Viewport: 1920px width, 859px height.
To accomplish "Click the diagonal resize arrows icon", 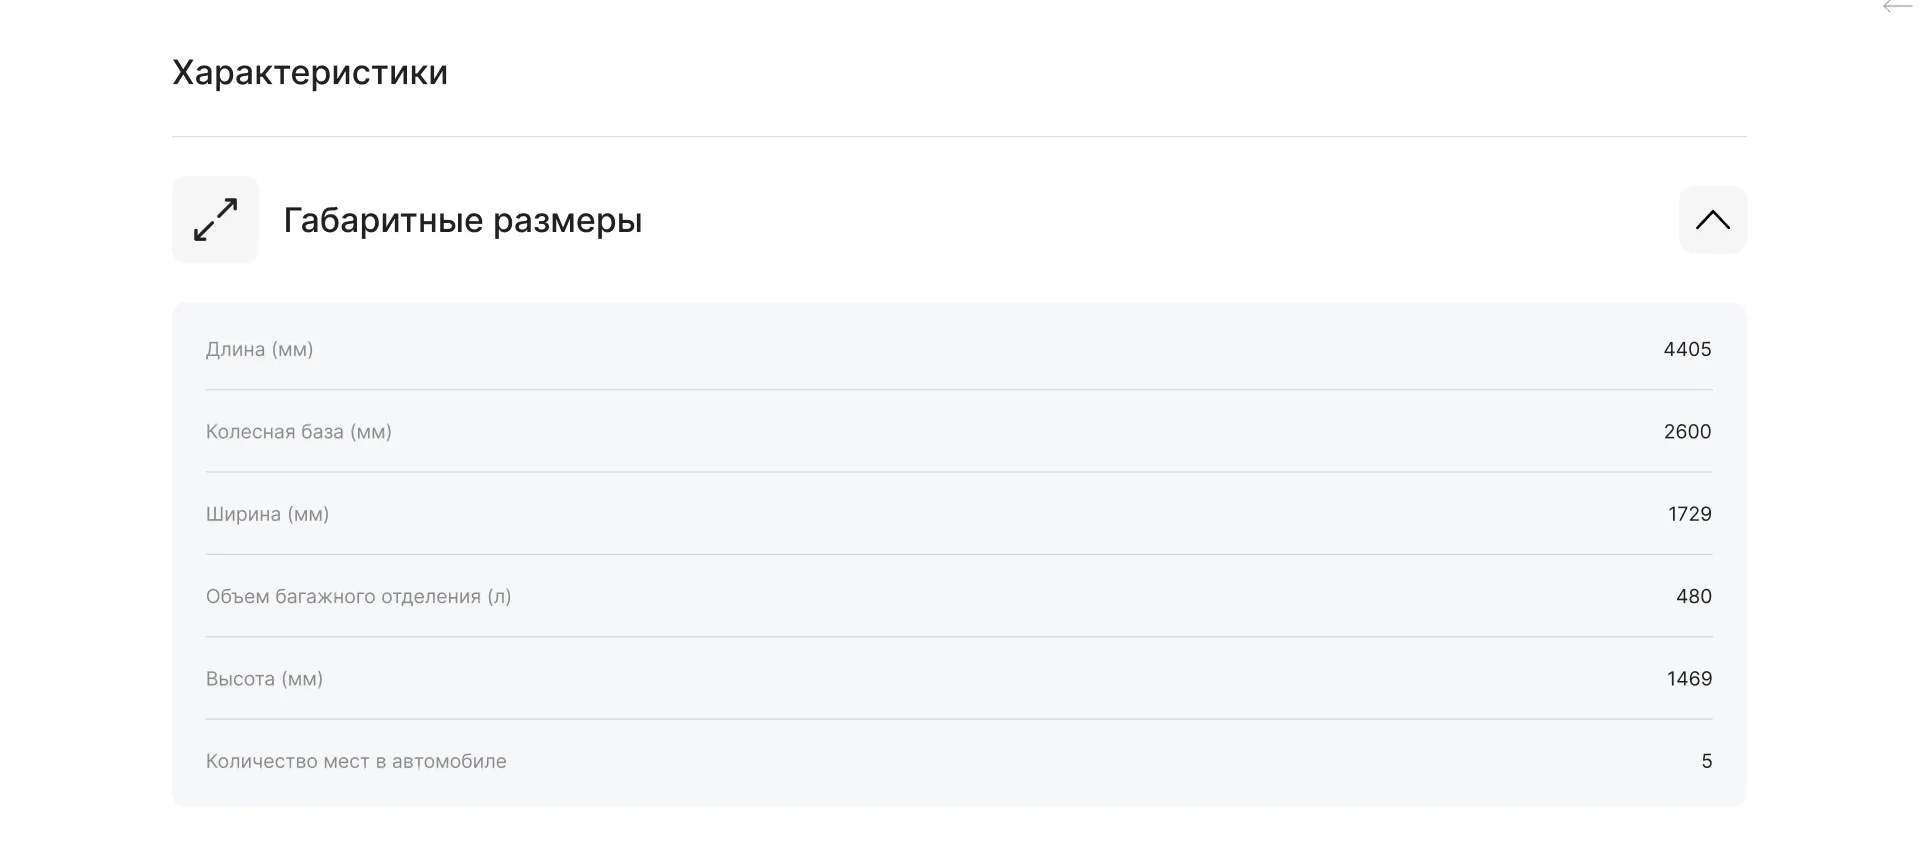I will coord(215,220).
